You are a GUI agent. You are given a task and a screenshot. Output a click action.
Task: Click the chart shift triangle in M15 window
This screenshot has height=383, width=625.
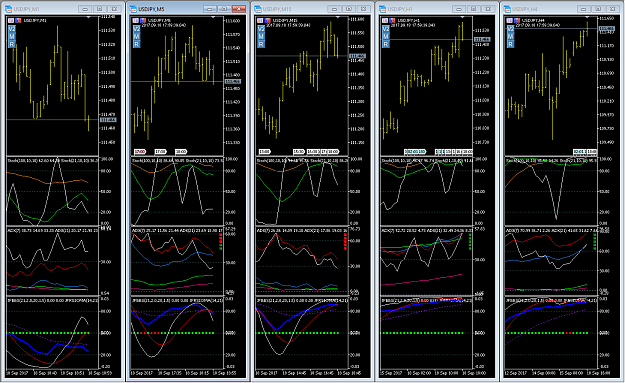[x=338, y=17]
